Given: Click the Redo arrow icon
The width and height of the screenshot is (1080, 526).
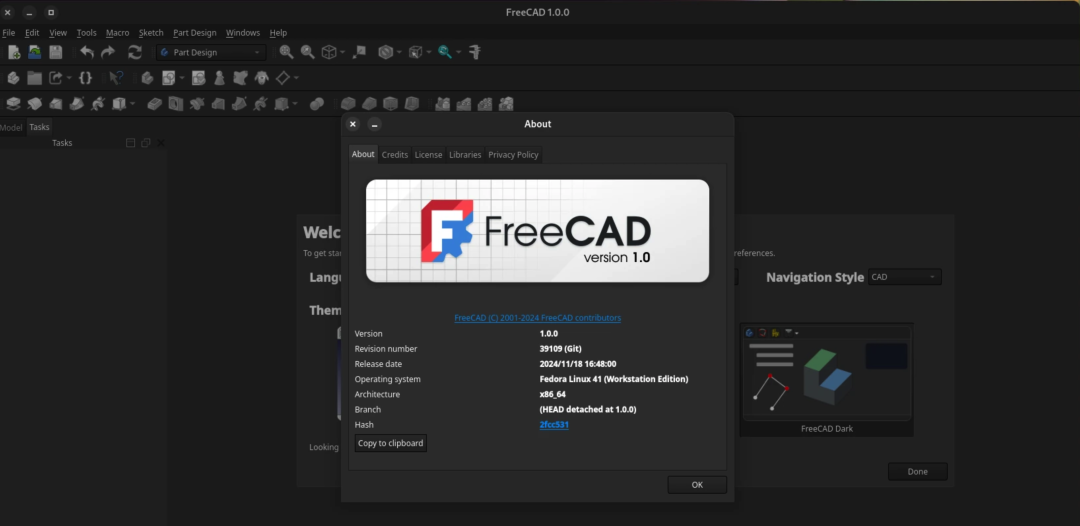Looking at the screenshot, I should pos(108,52).
